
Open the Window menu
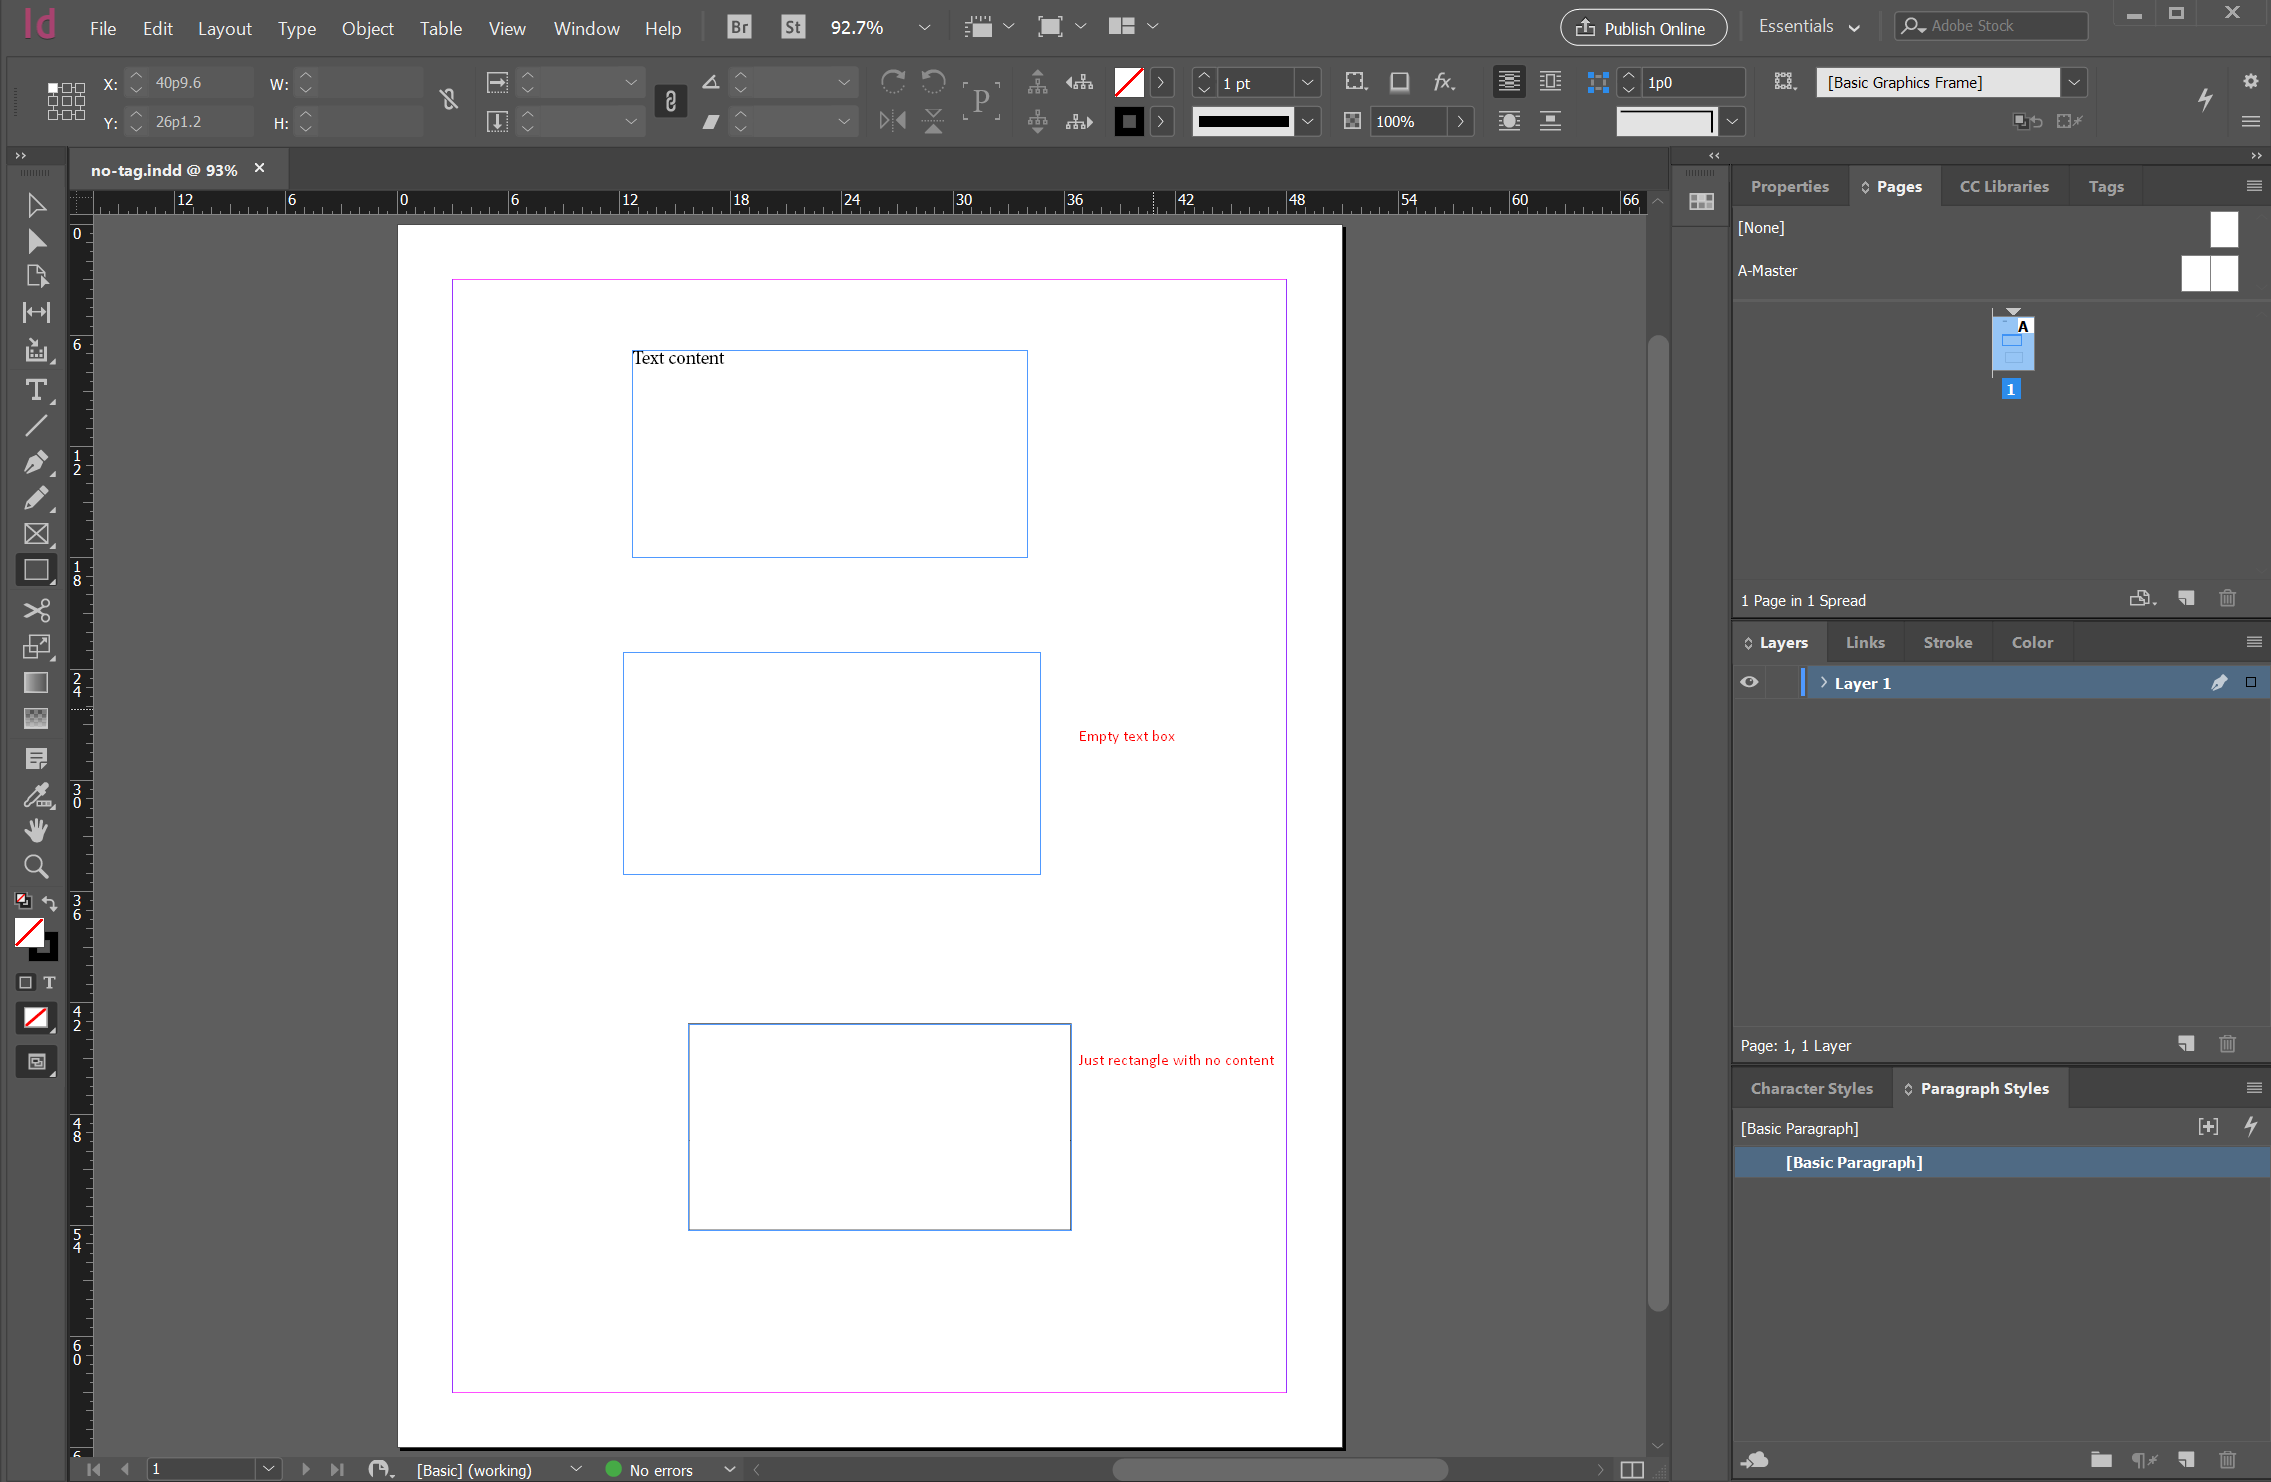[x=585, y=28]
